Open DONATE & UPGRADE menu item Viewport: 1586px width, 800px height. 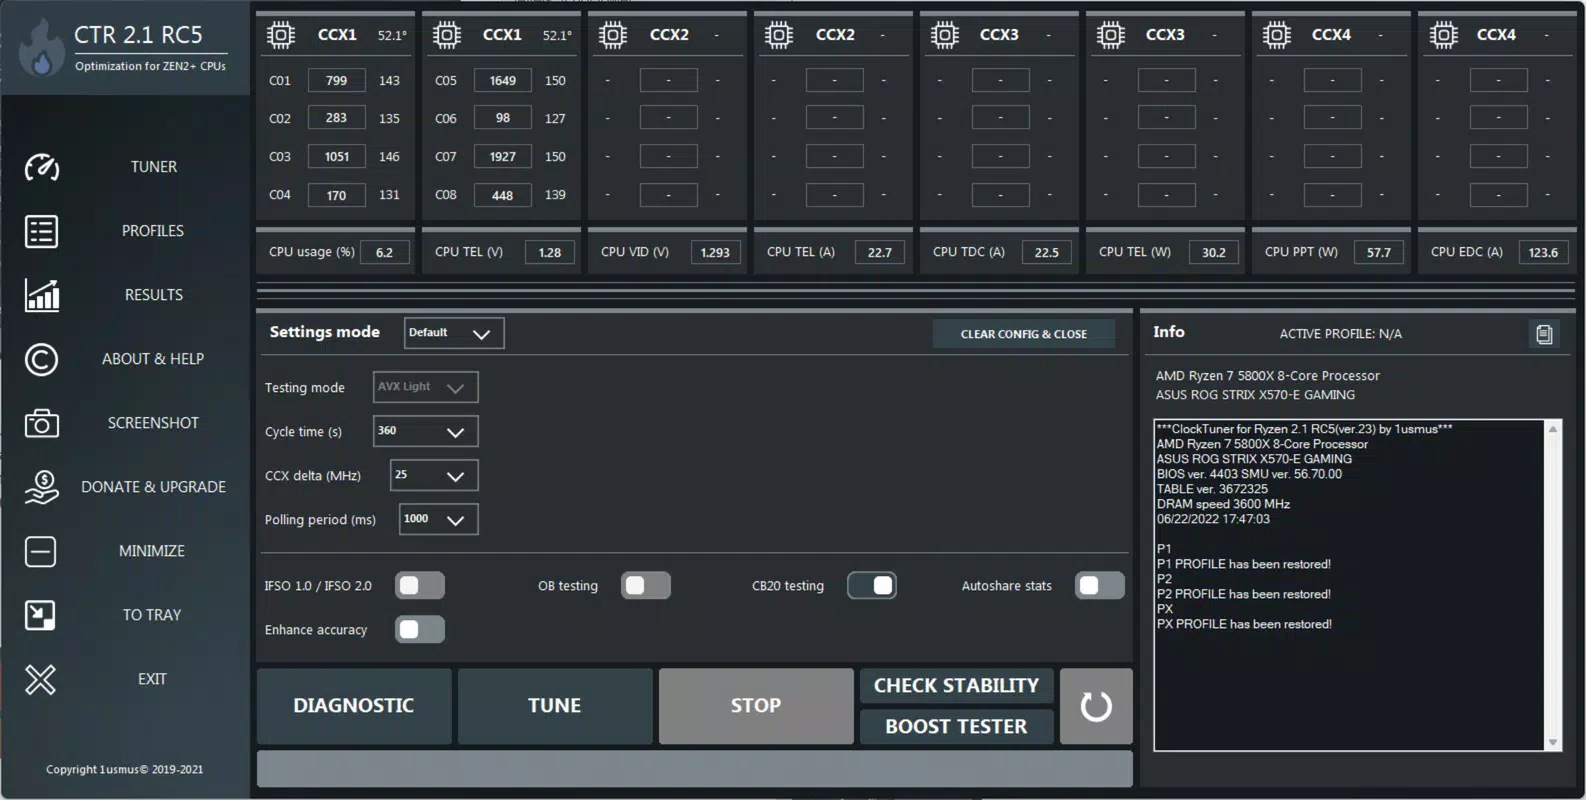pyautogui.click(x=153, y=487)
